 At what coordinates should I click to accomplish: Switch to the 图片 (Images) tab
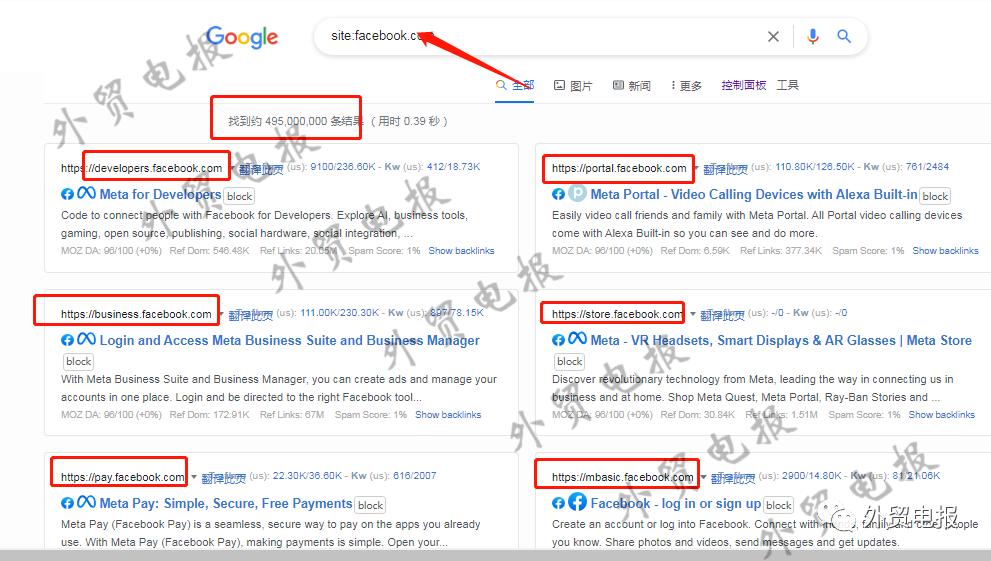[x=573, y=85]
